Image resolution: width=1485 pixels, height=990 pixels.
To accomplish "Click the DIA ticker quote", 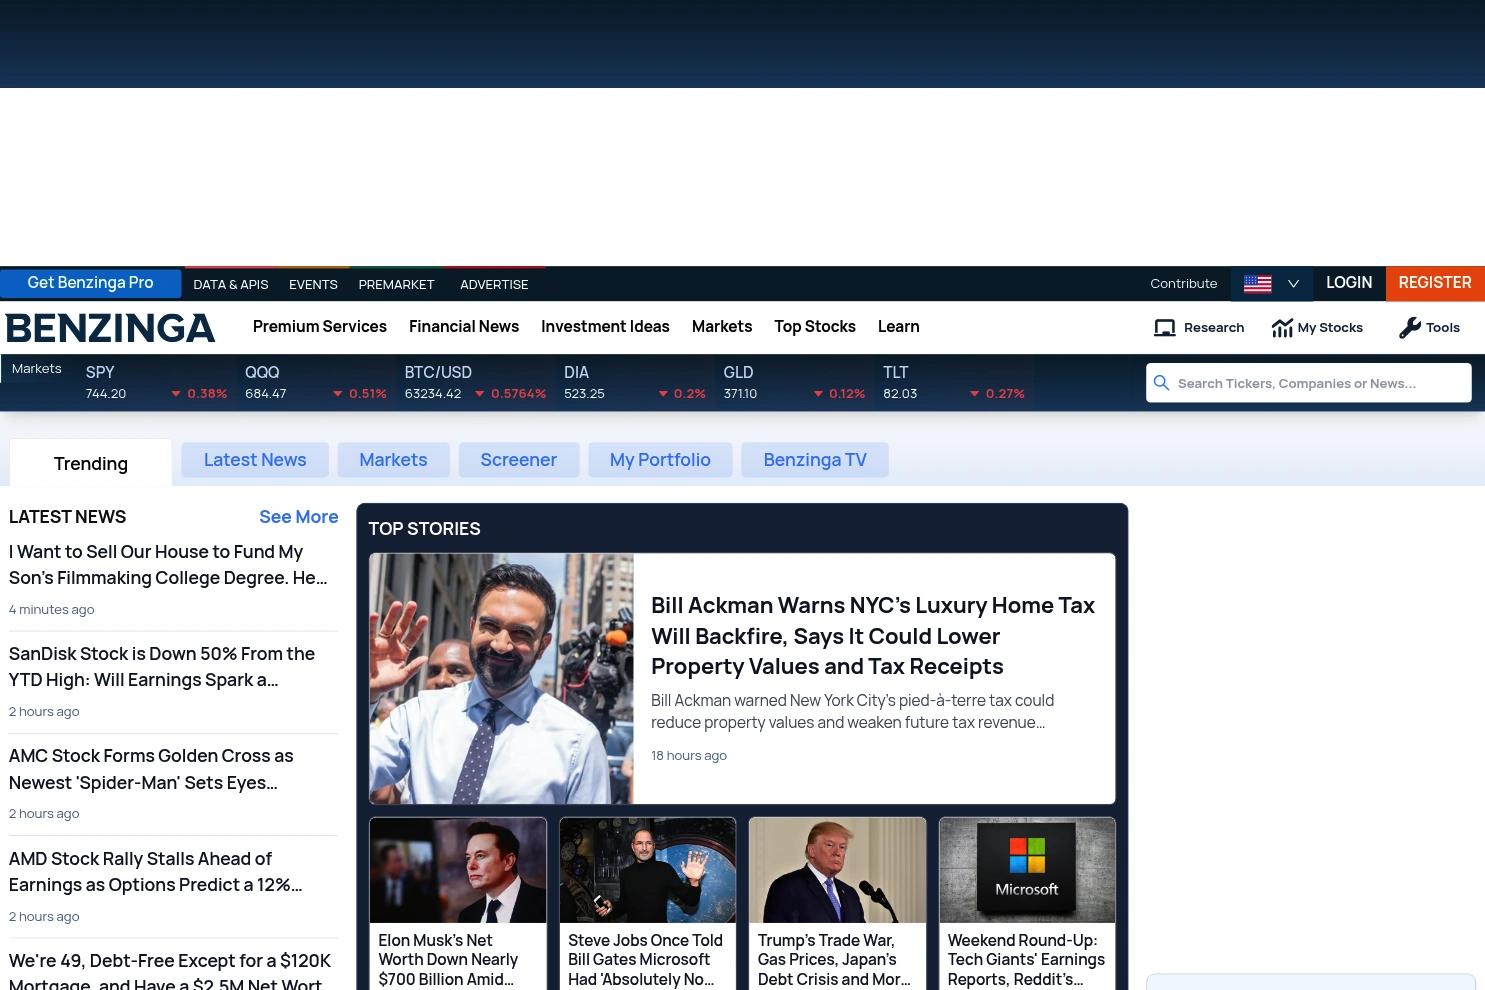I will 635,382.
